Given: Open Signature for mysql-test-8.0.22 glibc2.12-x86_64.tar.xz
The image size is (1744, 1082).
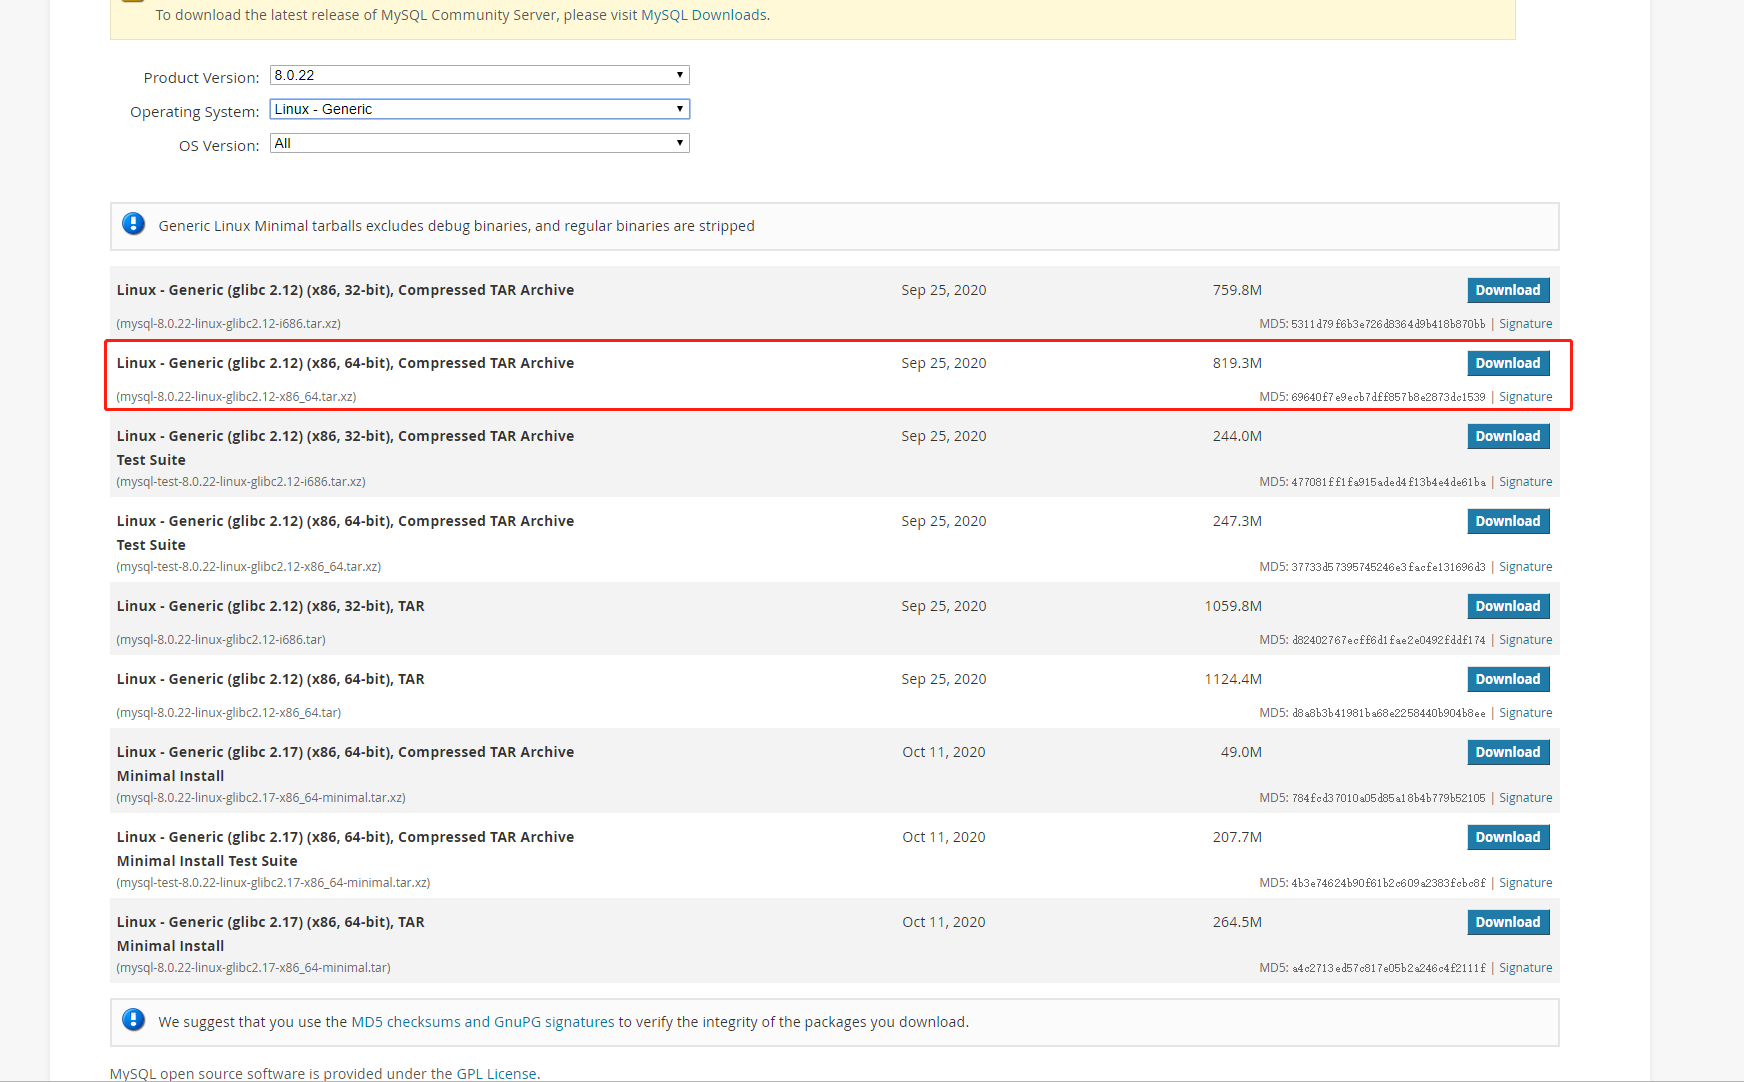Looking at the screenshot, I should [x=1525, y=567].
